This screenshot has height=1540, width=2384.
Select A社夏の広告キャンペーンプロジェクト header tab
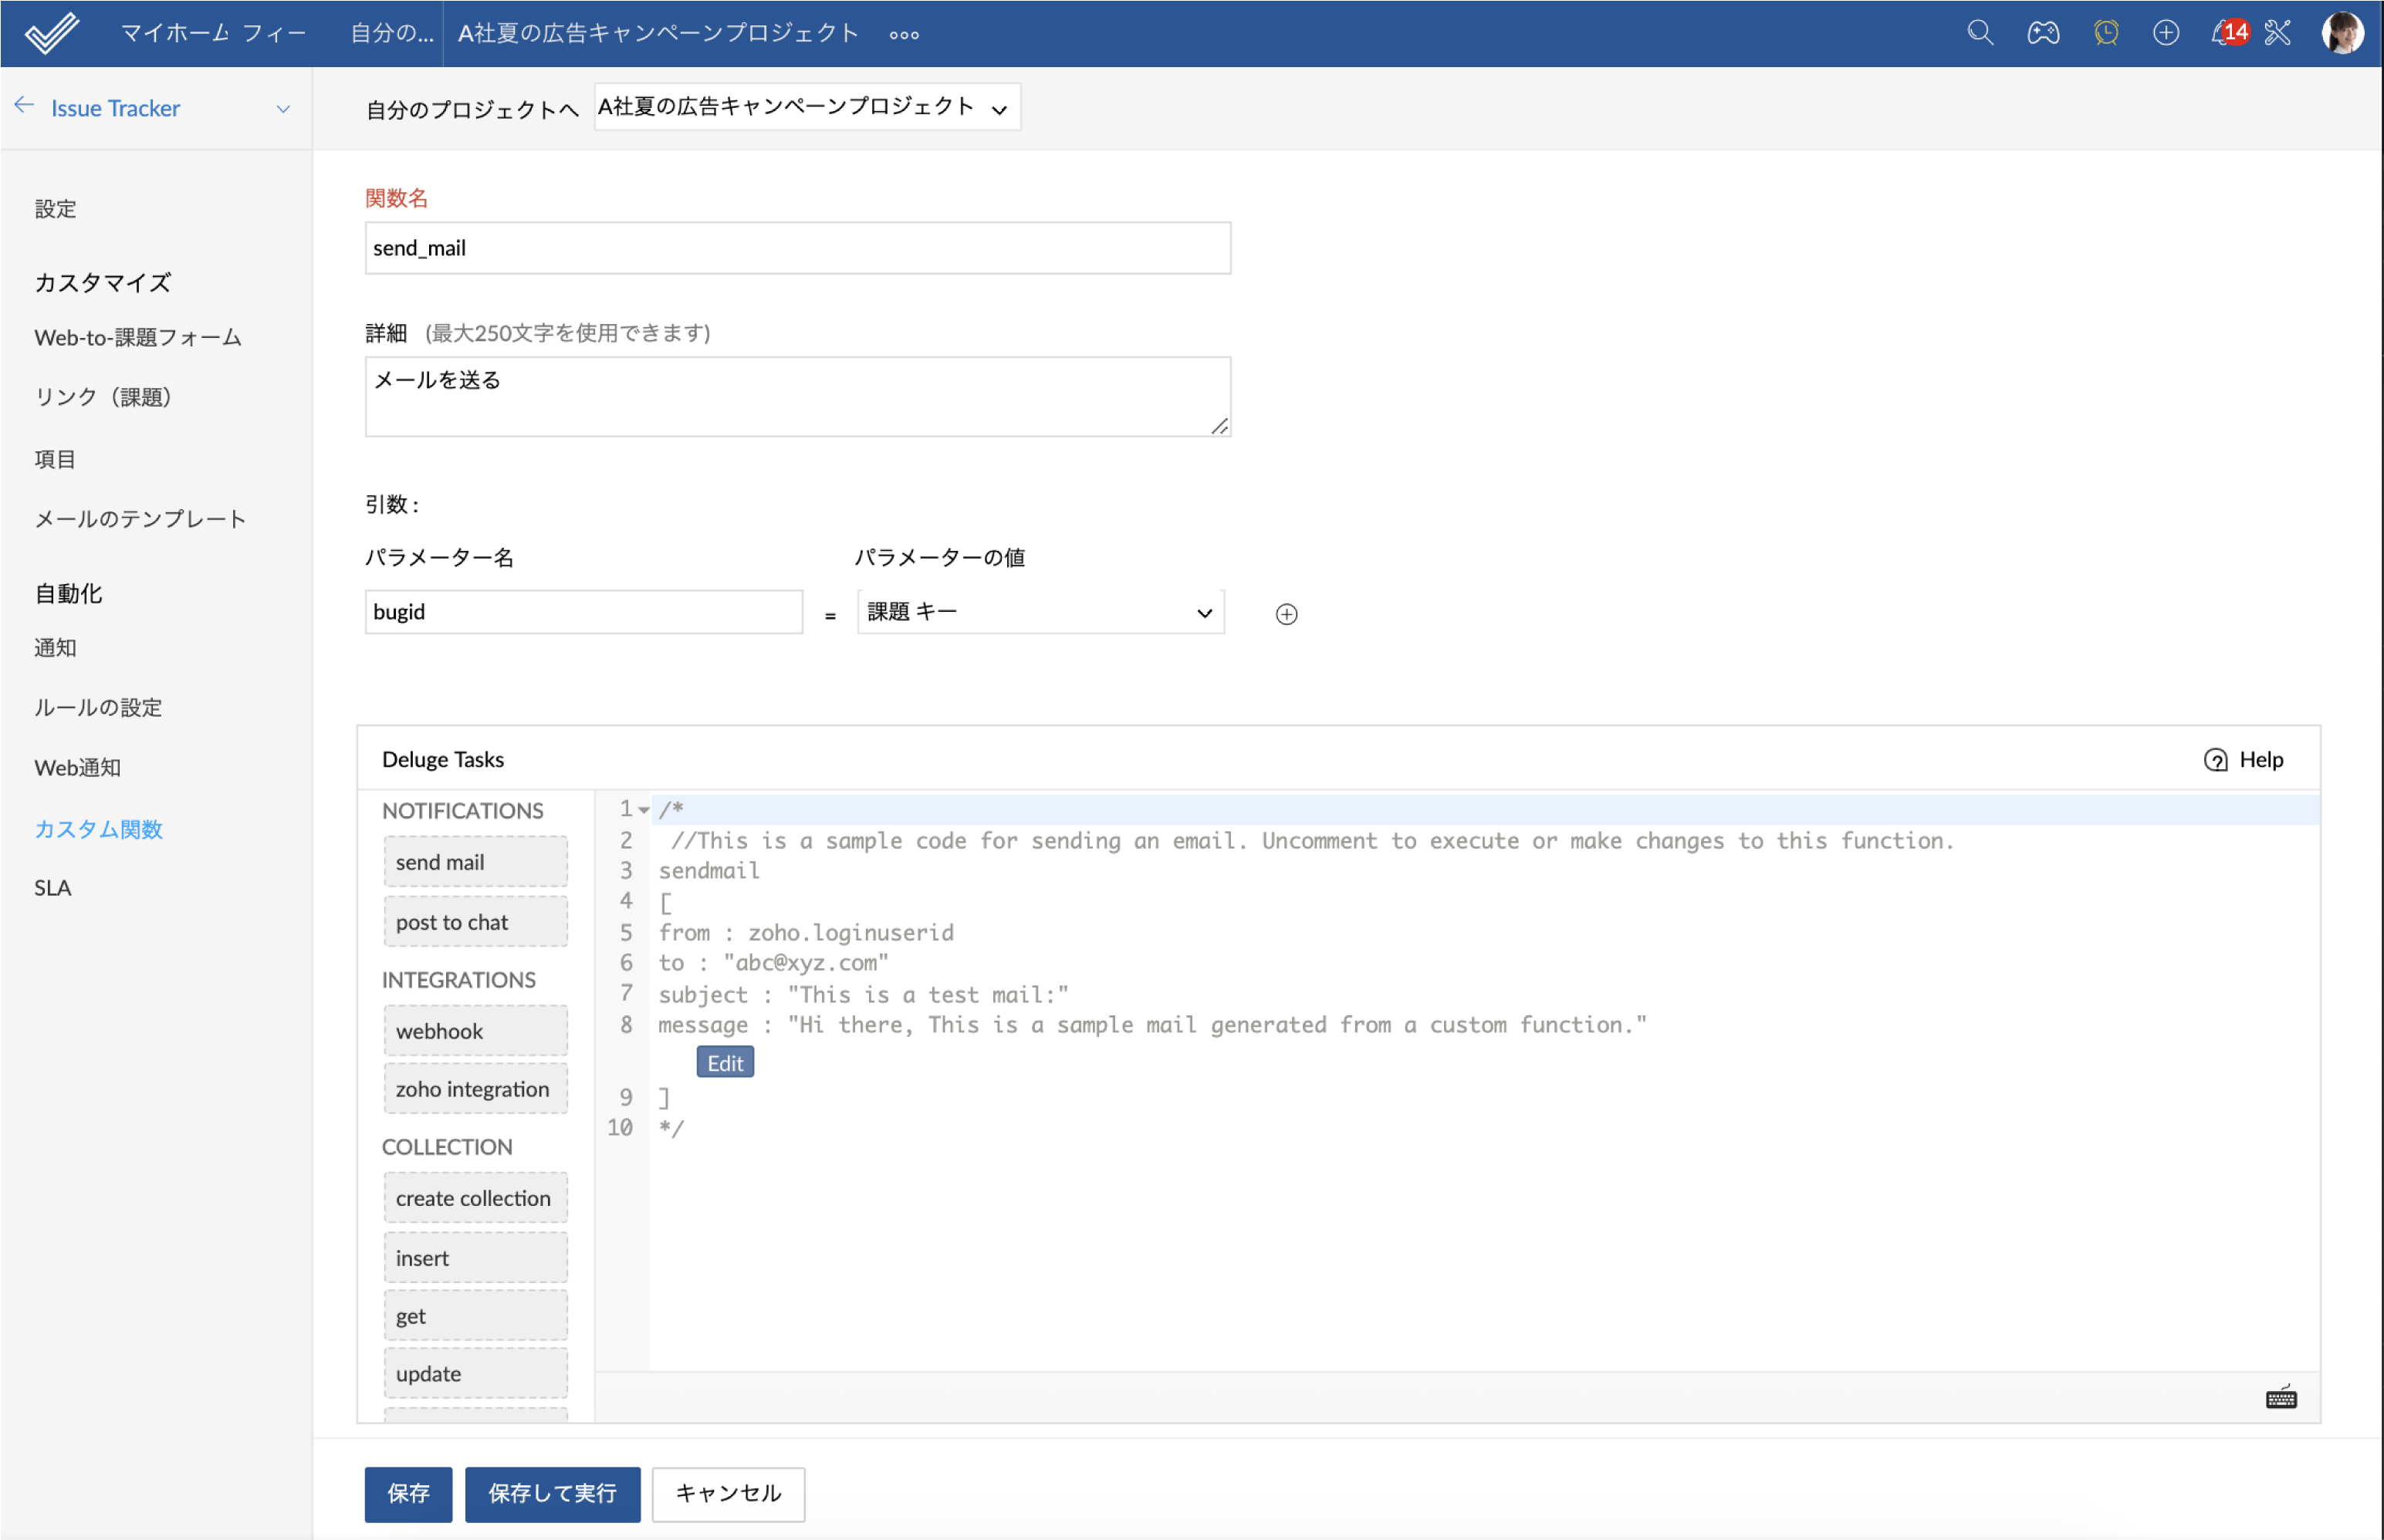coord(659,33)
